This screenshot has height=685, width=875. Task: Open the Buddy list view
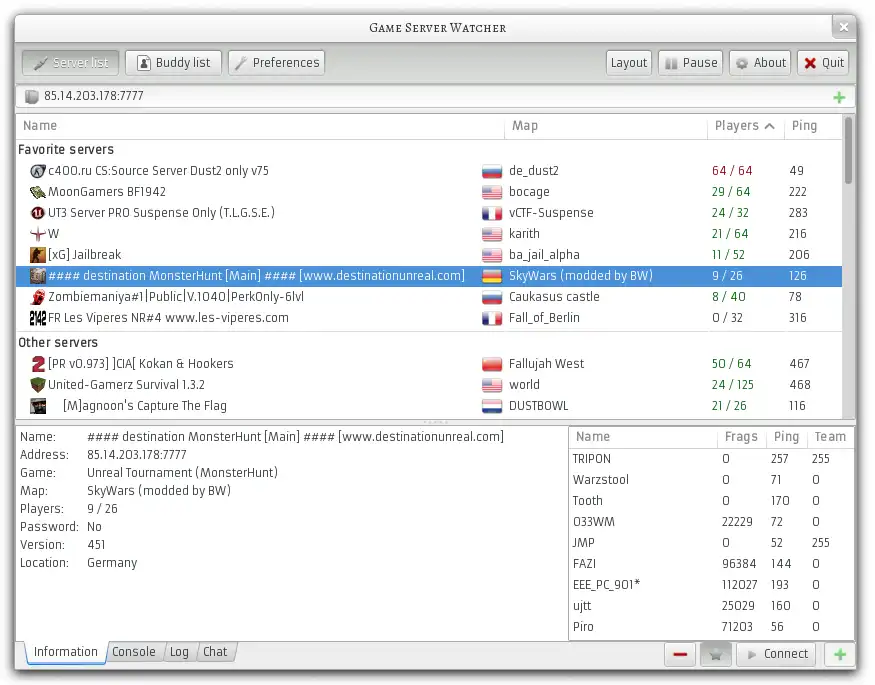pyautogui.click(x=174, y=62)
